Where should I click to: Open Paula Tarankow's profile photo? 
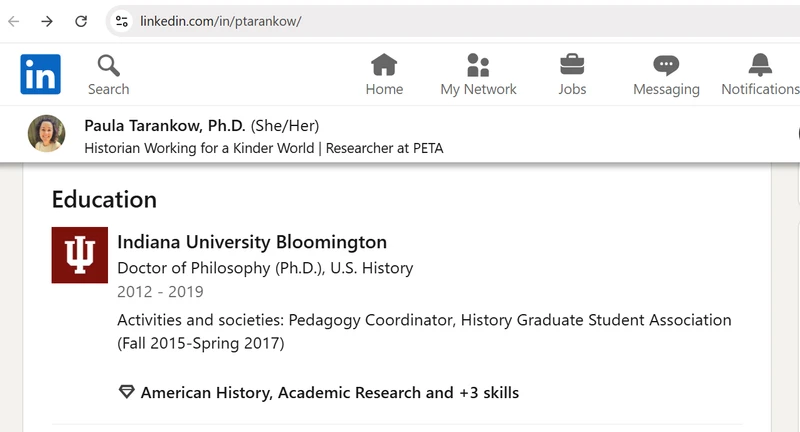pos(46,134)
